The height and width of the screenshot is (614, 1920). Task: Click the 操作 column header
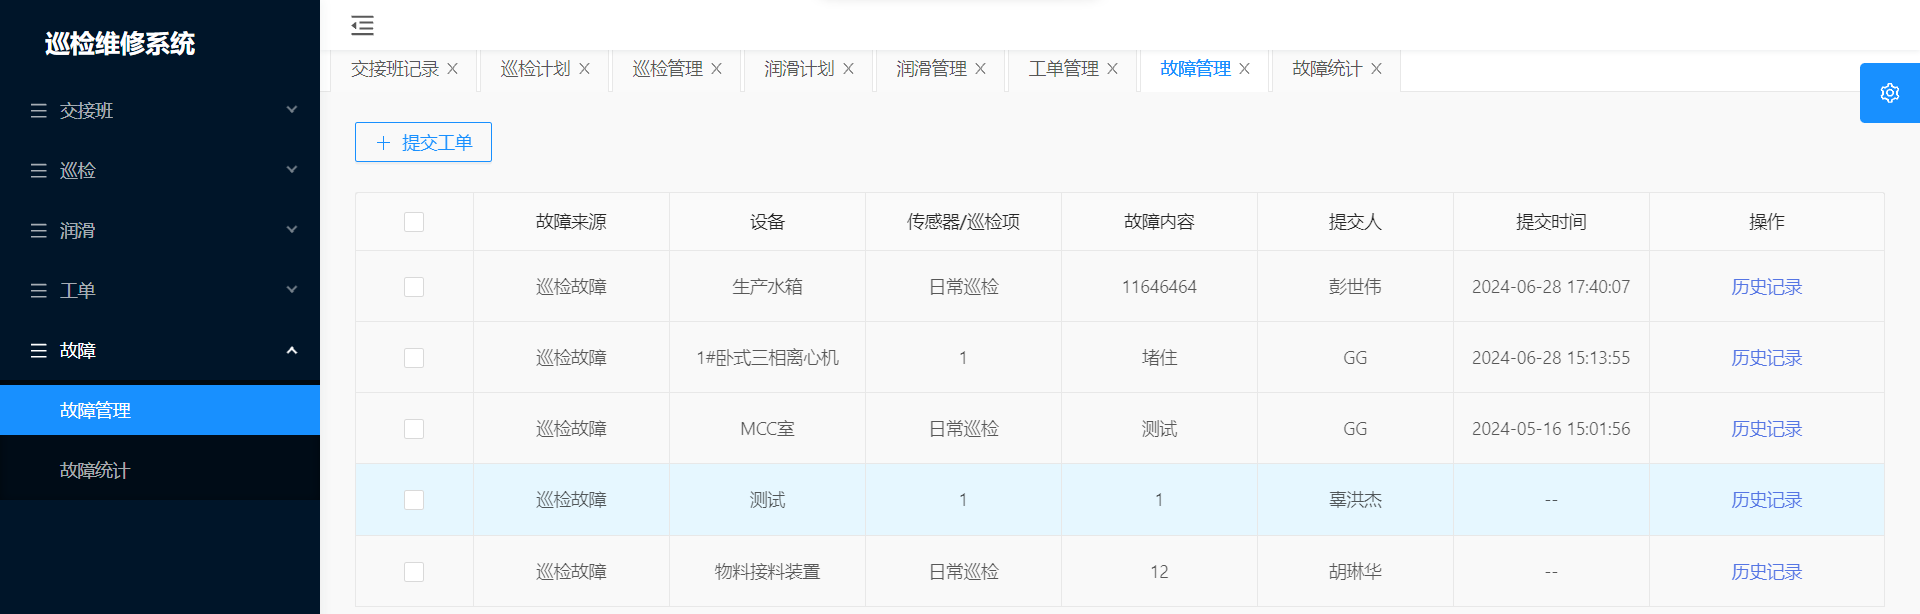[1767, 222]
